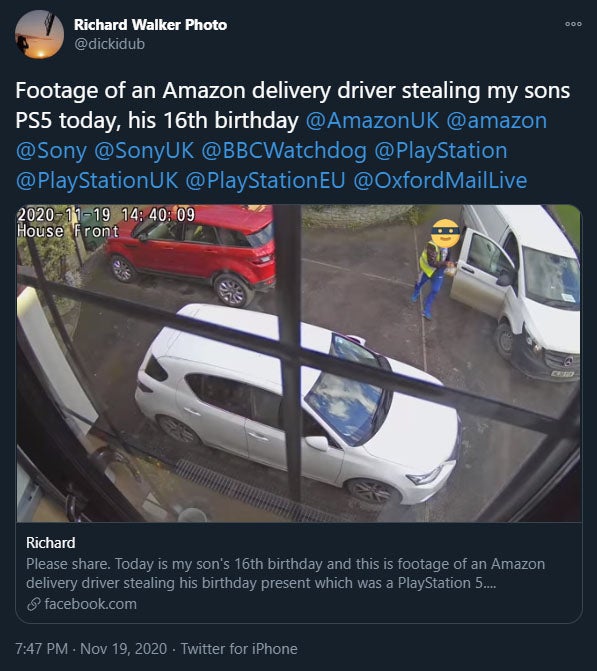The height and width of the screenshot is (671, 597).
Task: Click the link icon beside facebook.com
Action: click(33, 604)
